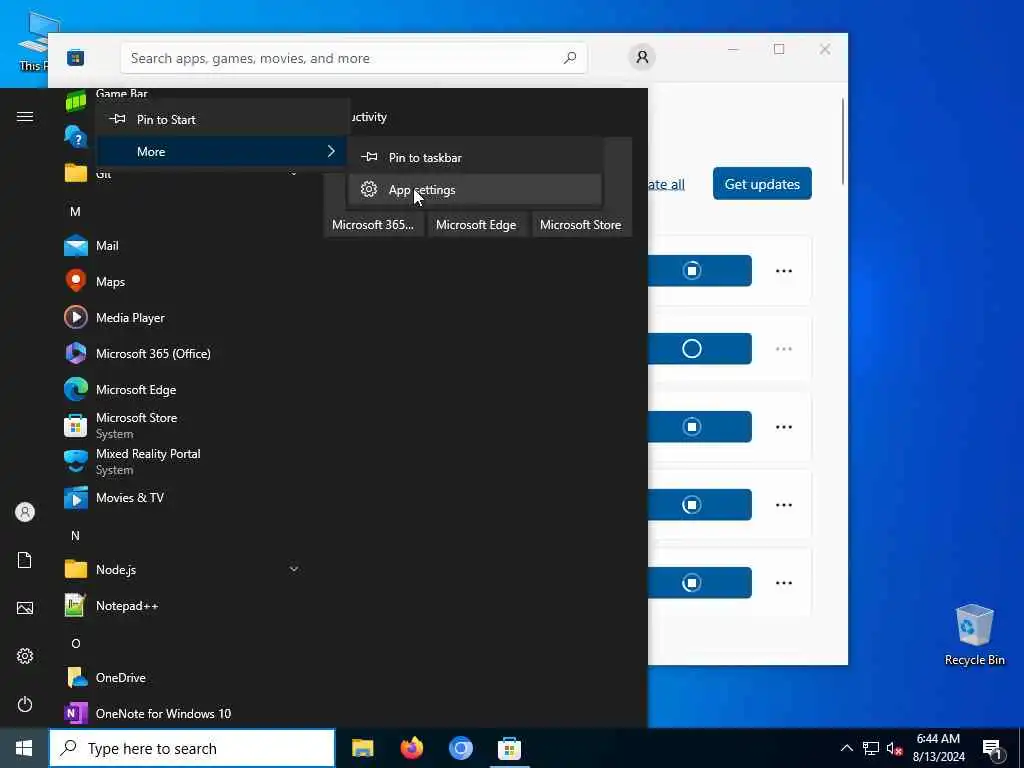Open OneDrive in the app list

(x=183, y=677)
